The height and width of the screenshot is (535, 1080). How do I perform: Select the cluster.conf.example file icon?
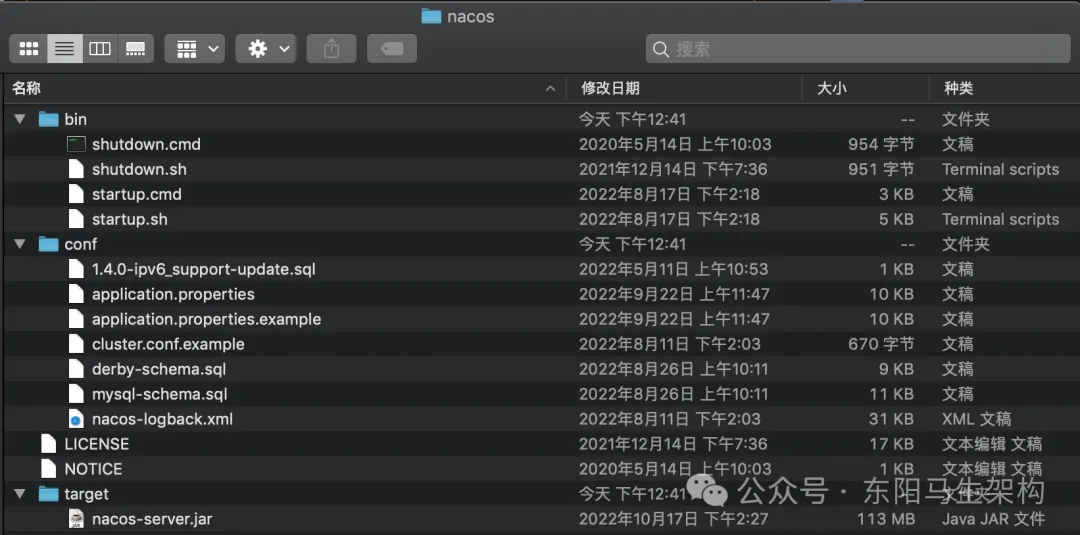click(76, 344)
